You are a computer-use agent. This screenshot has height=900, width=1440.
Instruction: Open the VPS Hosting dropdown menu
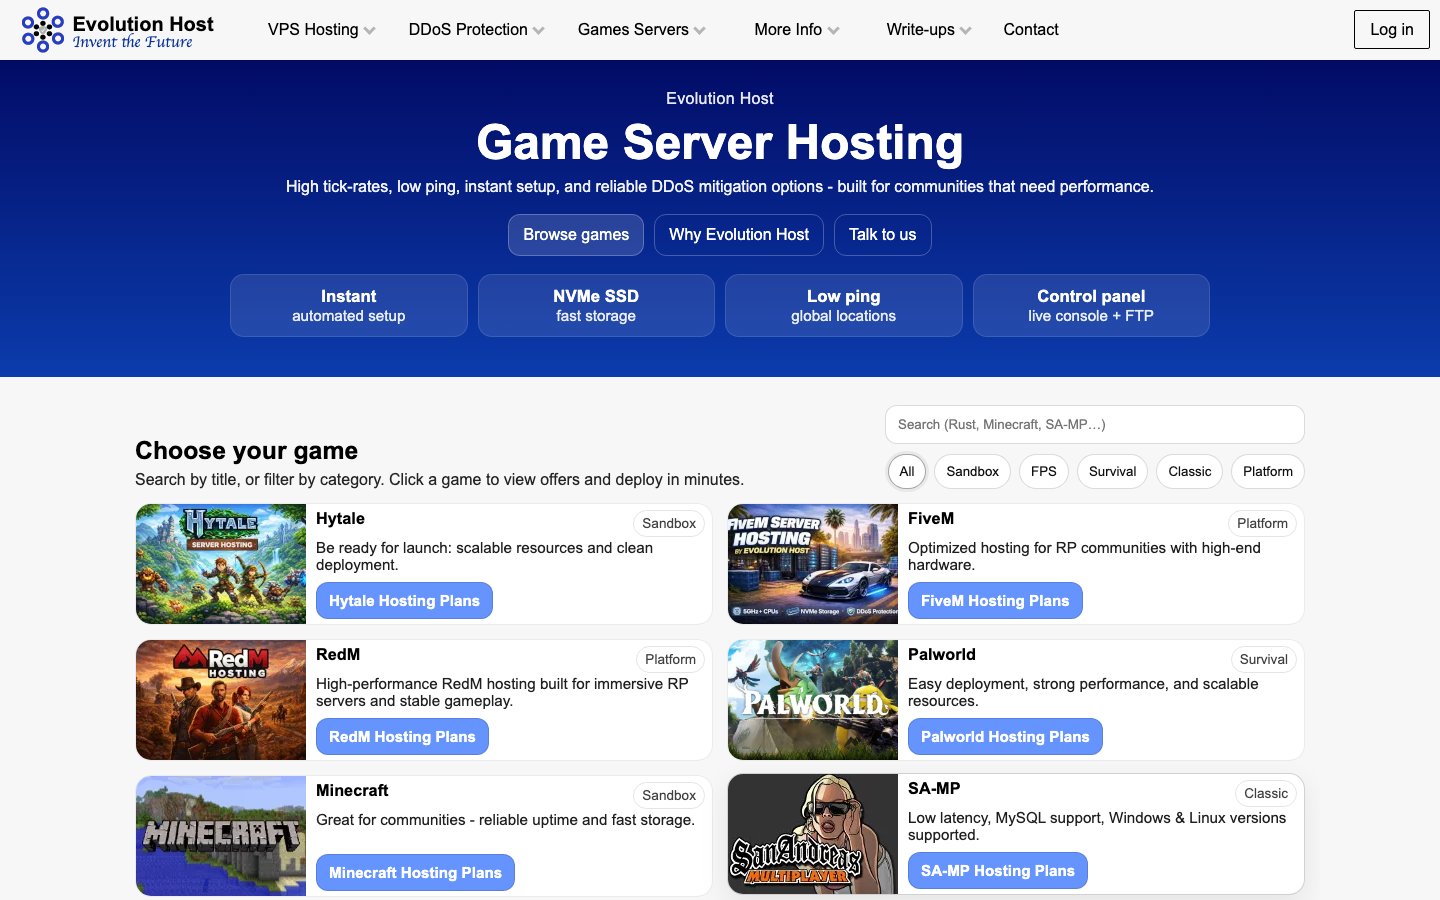321,30
